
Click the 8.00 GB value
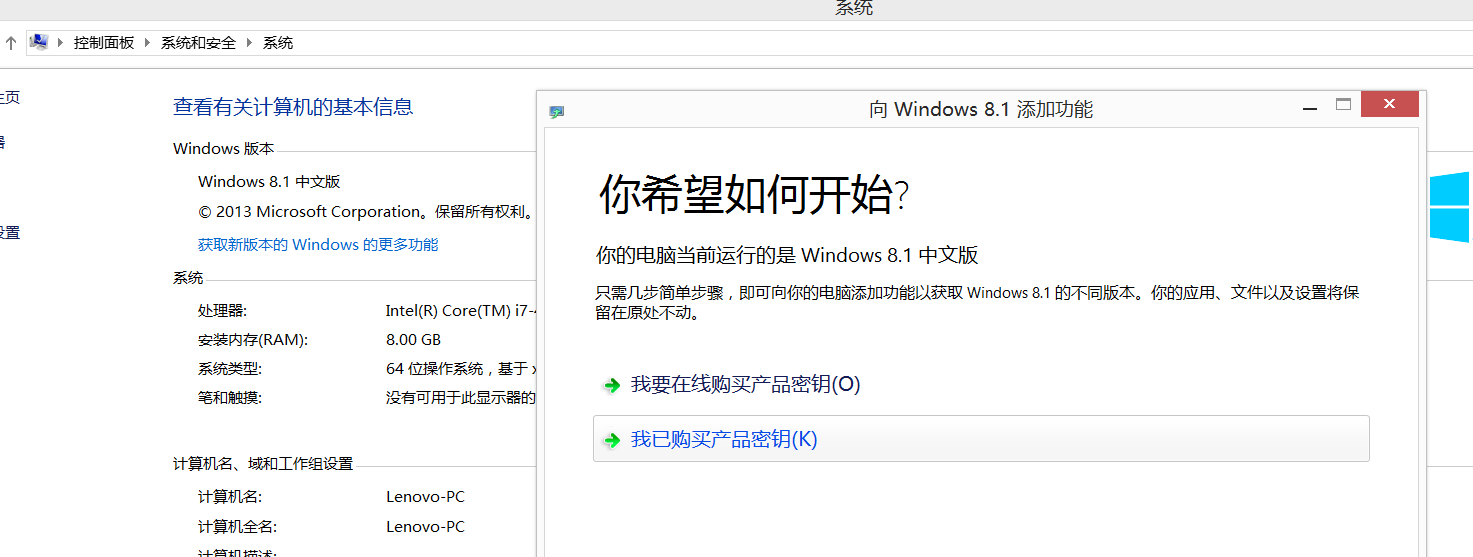click(413, 340)
